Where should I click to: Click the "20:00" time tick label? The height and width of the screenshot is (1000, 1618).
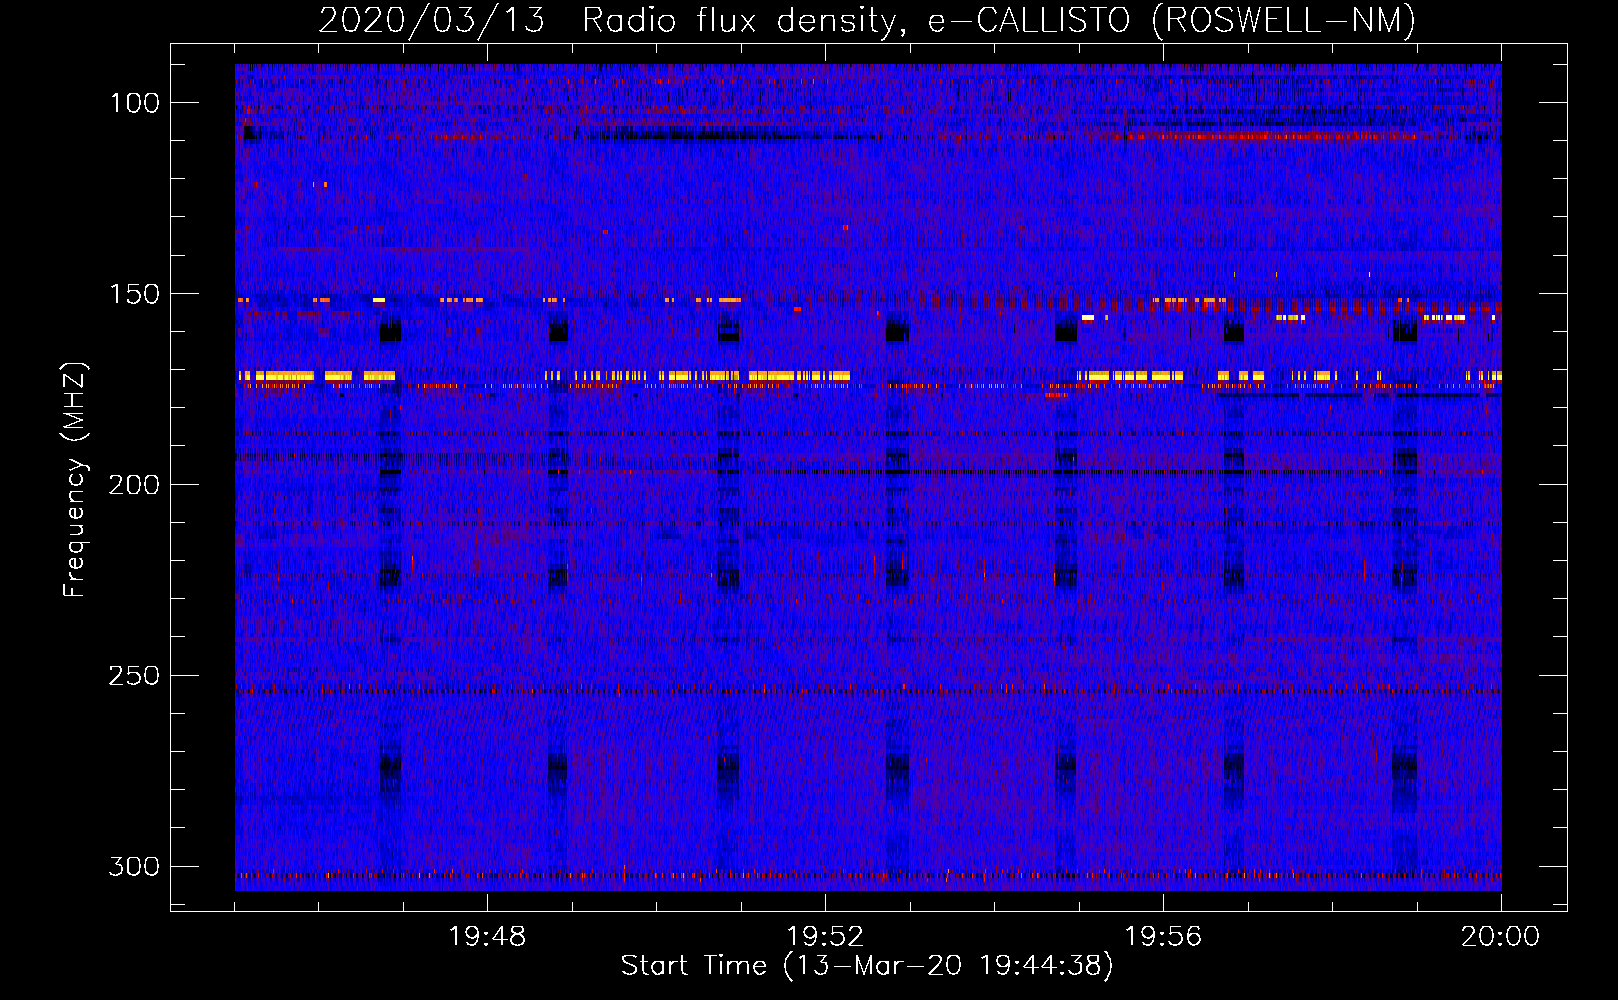[x=1500, y=937]
